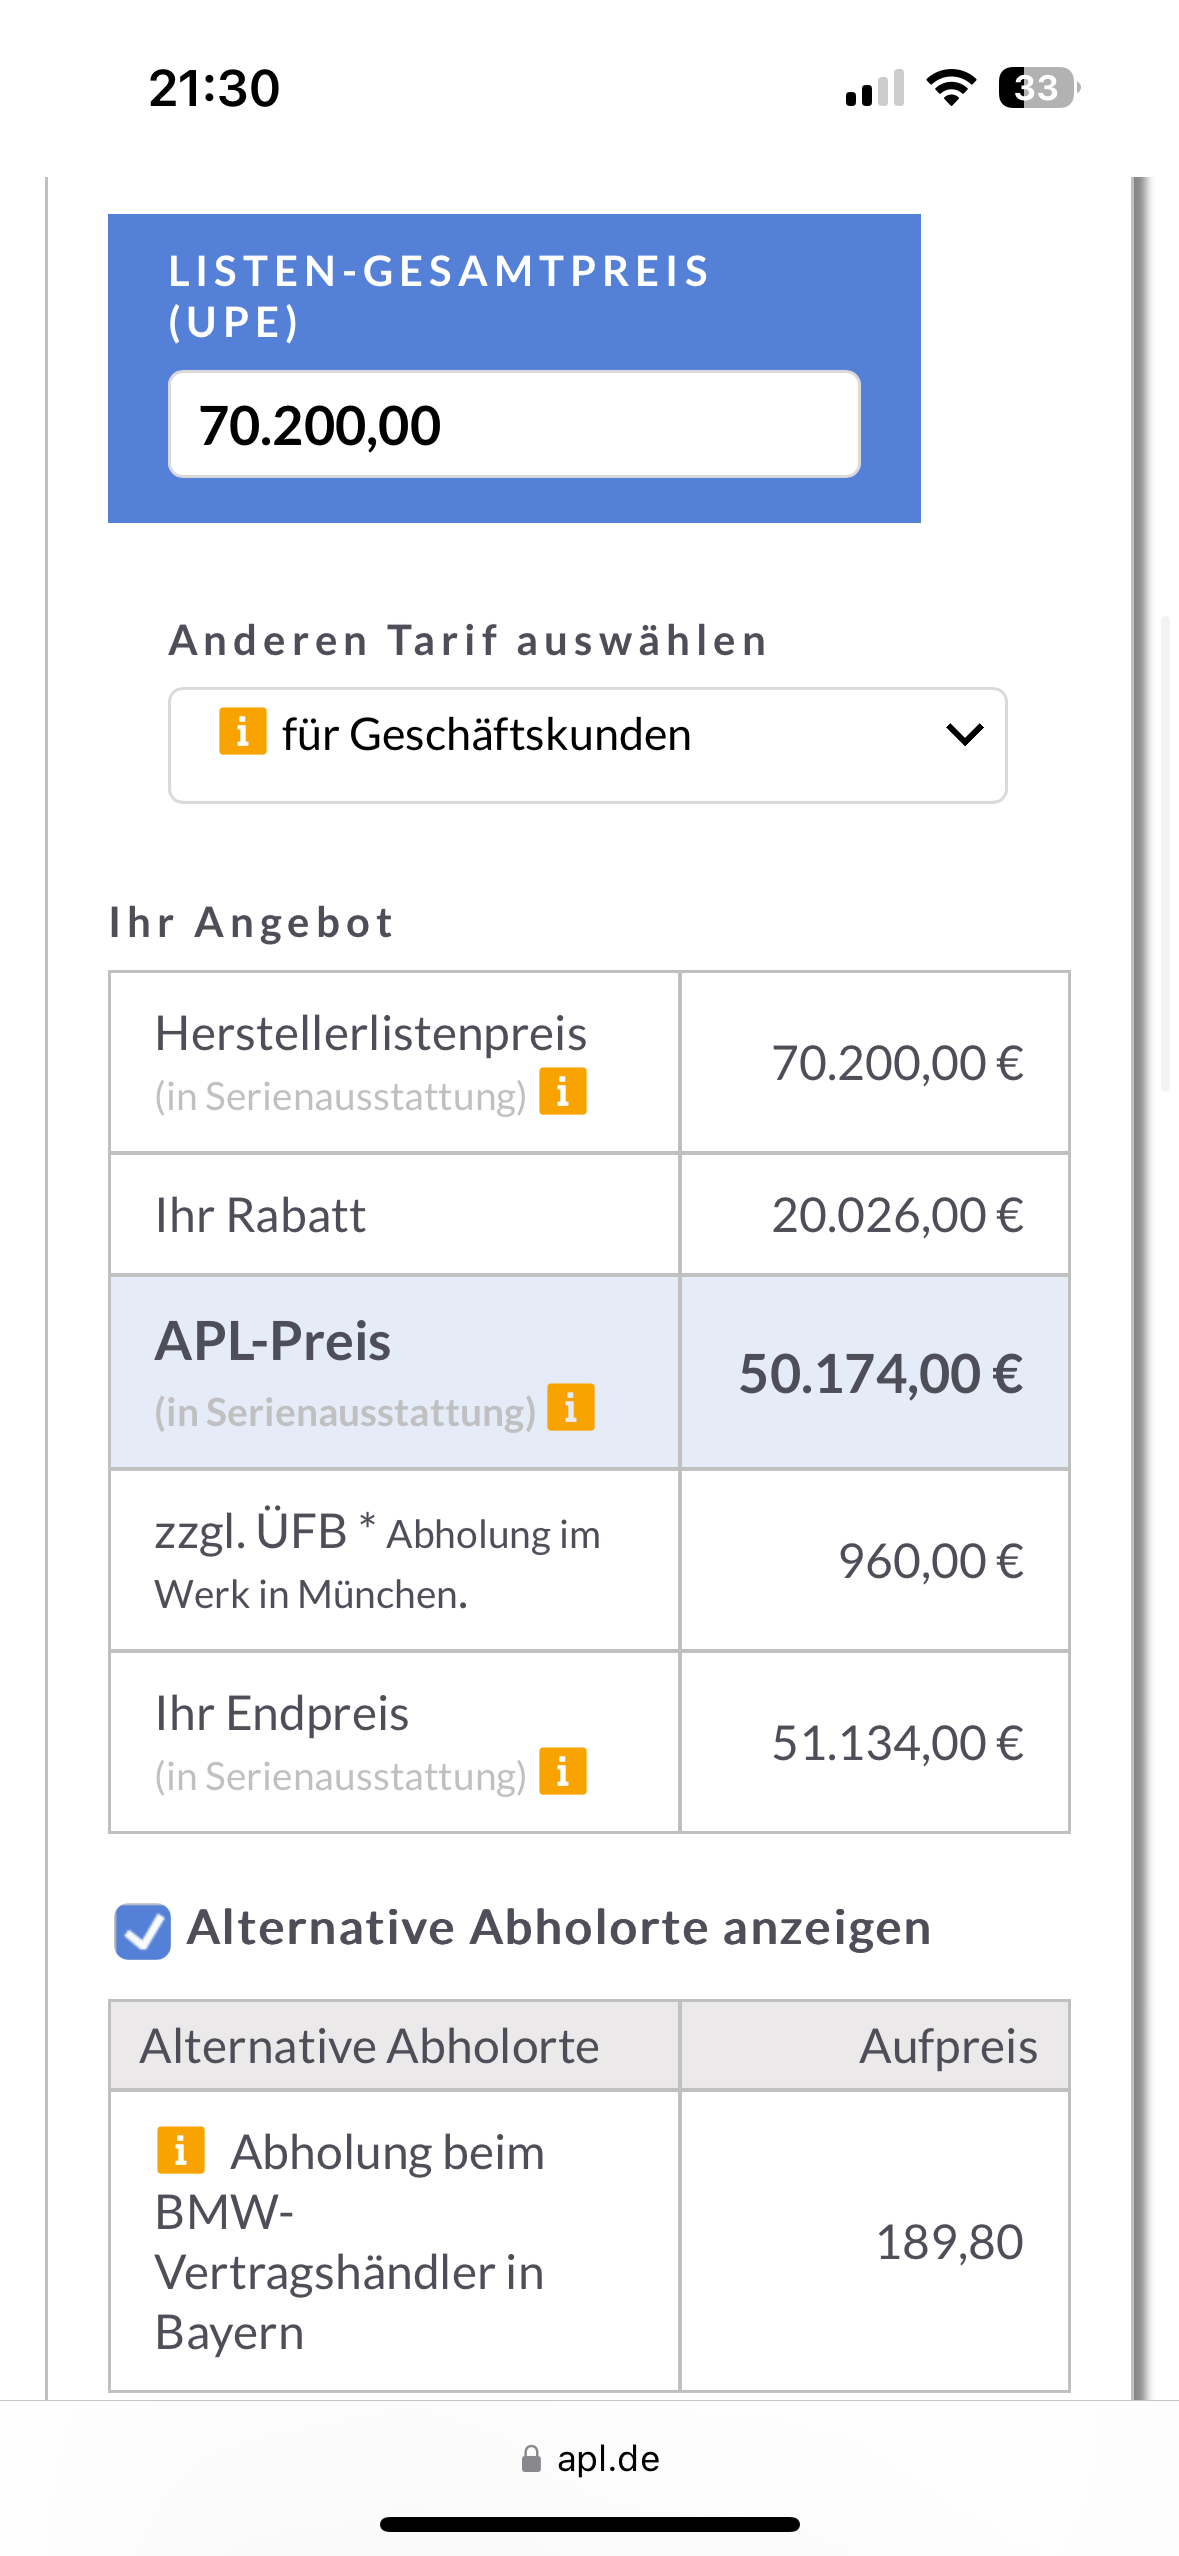Open info icon next to Herstellerlistenpreis
1179x2556 pixels.
coord(563,1091)
